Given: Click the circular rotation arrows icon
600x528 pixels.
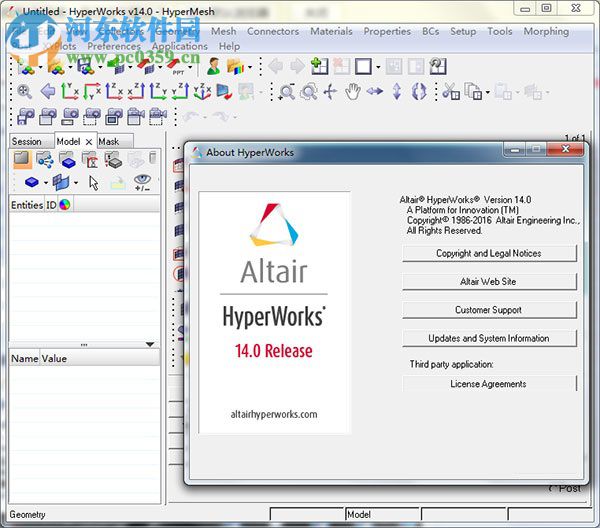Looking at the screenshot, I should [419, 92].
